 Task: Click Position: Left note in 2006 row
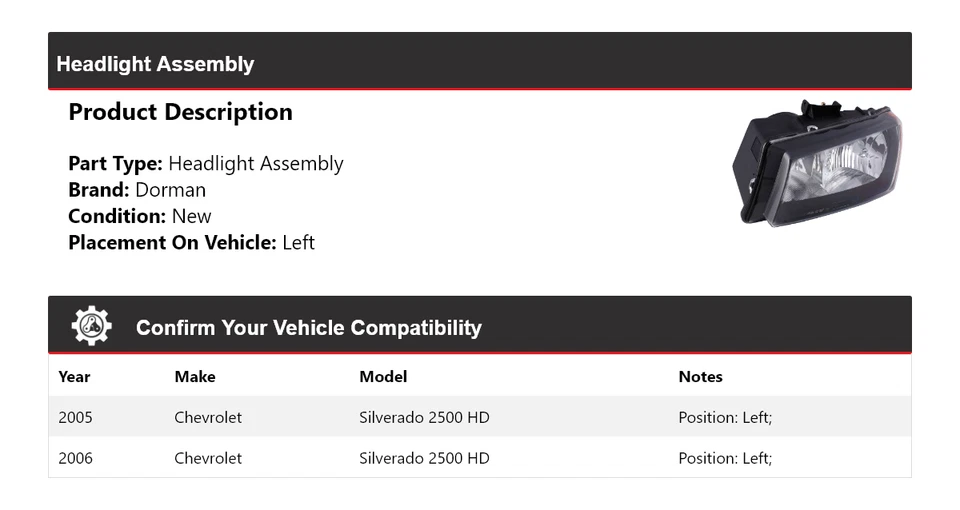pyautogui.click(x=725, y=458)
